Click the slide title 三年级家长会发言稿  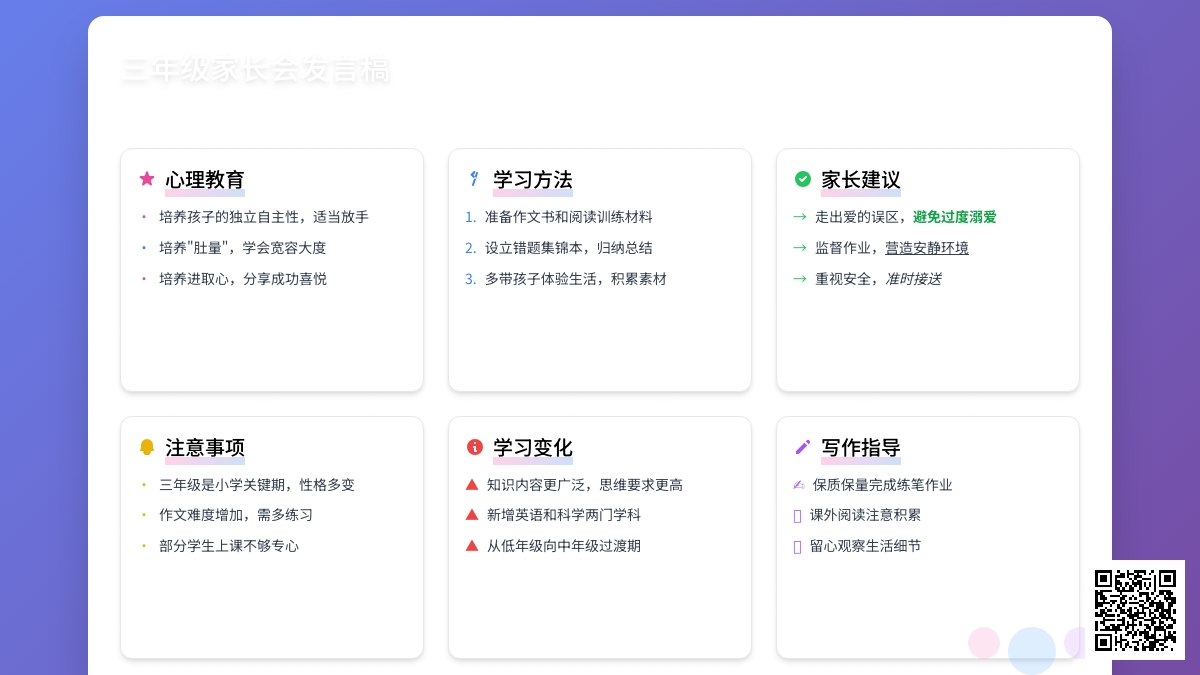coord(256,71)
